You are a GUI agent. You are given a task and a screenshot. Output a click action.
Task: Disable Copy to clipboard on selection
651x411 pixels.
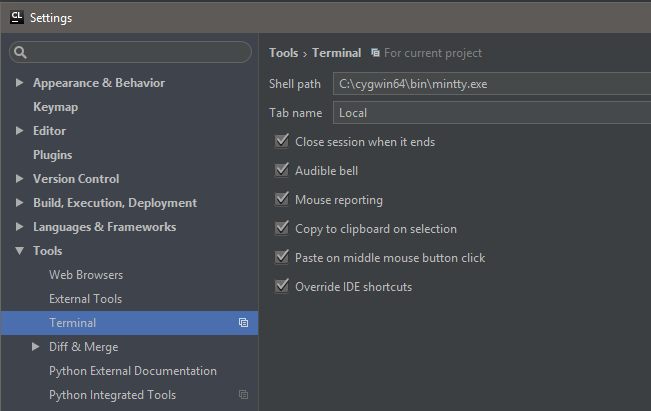[281, 229]
